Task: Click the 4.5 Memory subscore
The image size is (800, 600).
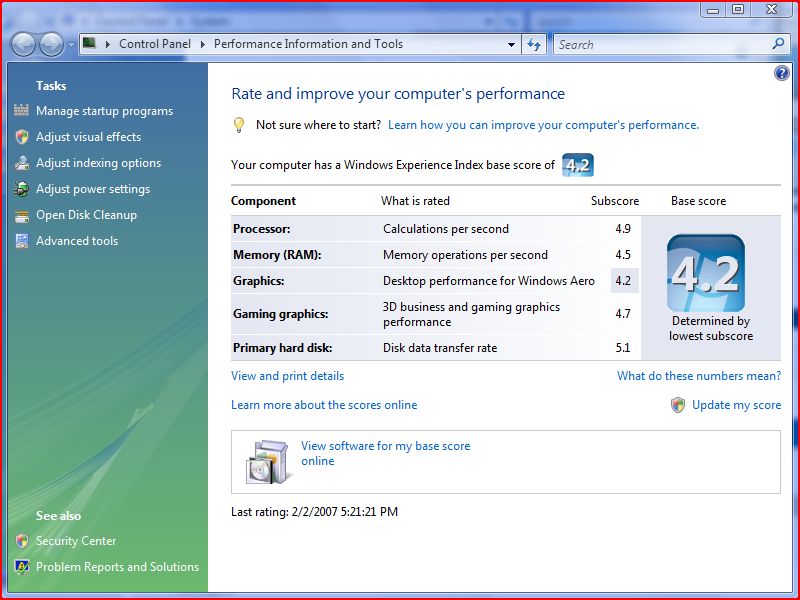Action: point(623,255)
